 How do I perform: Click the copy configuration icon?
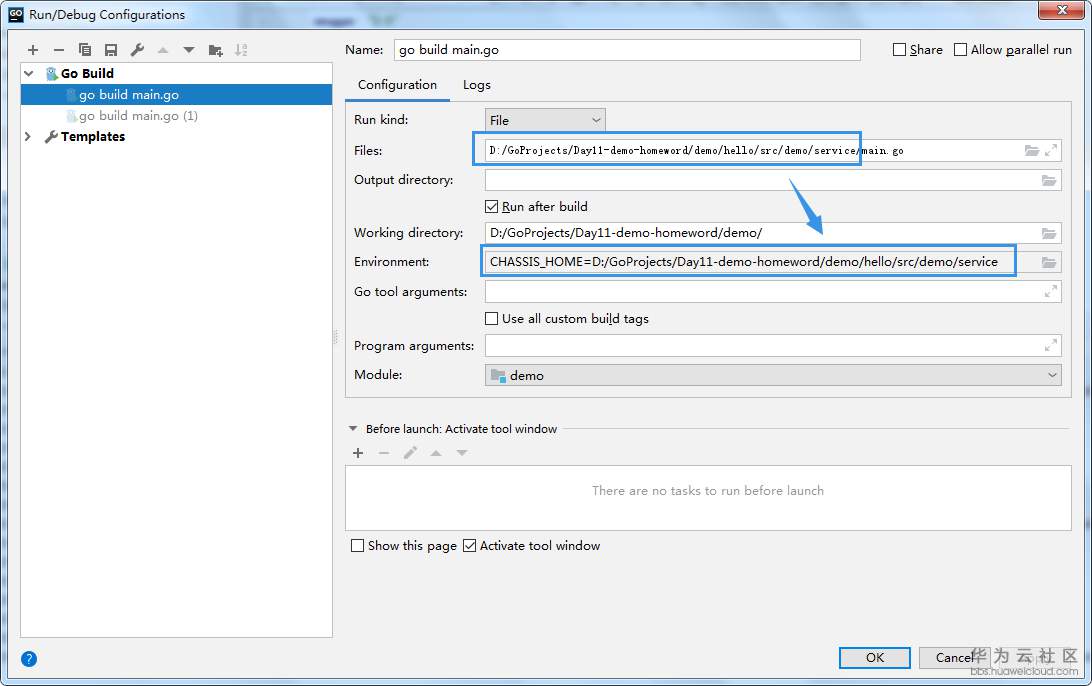tap(85, 50)
